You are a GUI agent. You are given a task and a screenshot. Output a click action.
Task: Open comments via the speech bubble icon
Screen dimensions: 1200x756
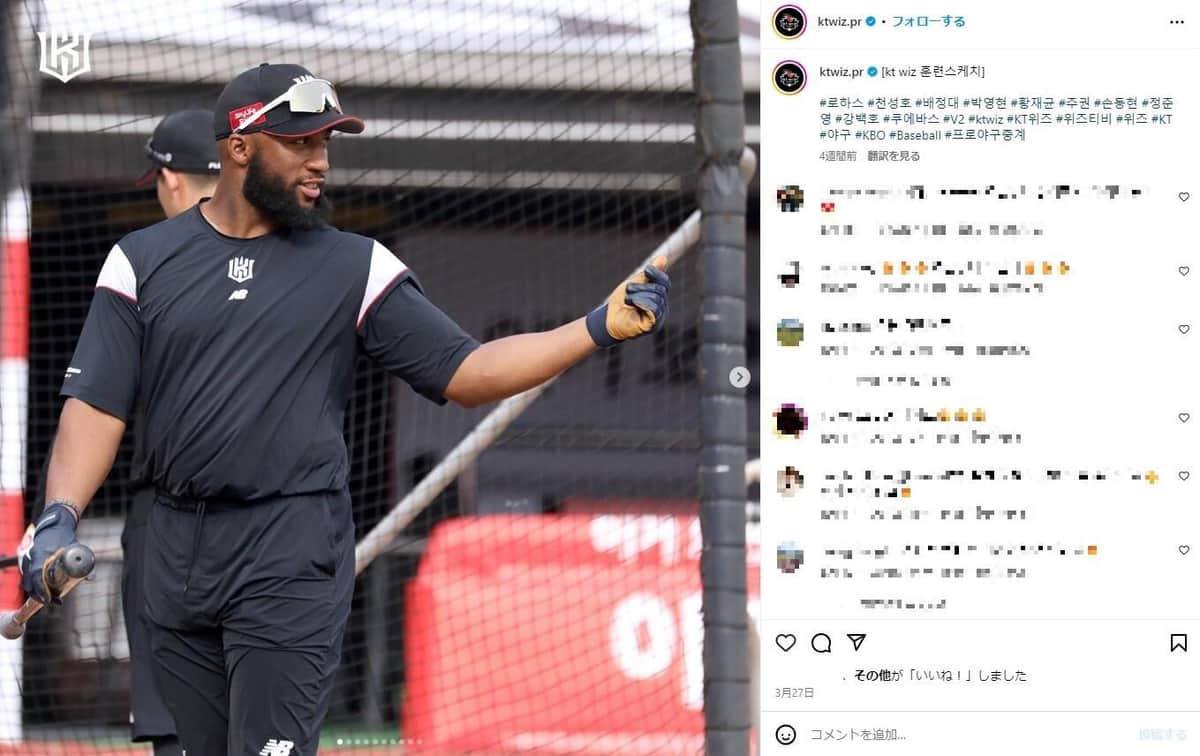click(x=821, y=643)
